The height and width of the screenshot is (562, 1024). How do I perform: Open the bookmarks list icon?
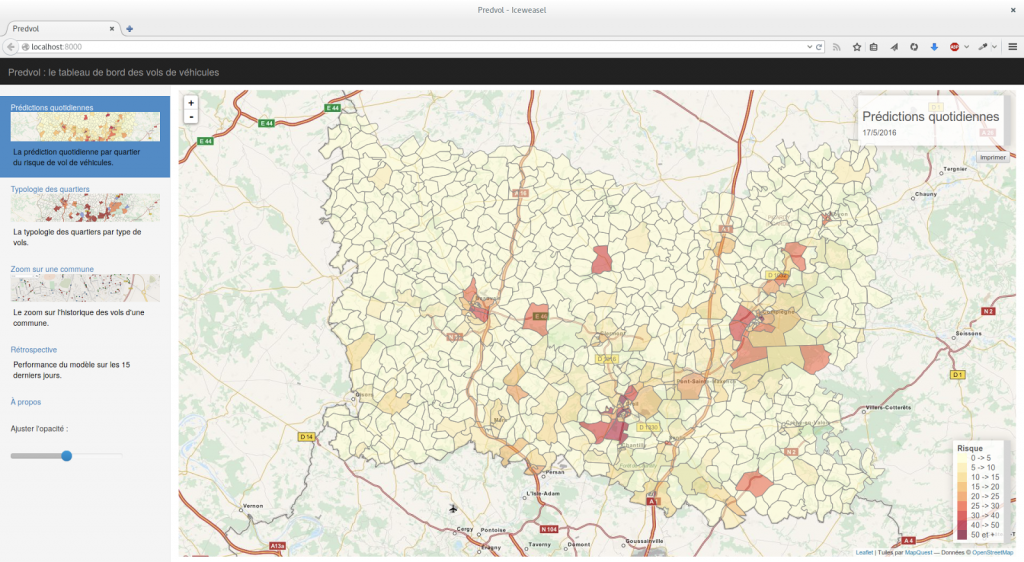(x=874, y=47)
